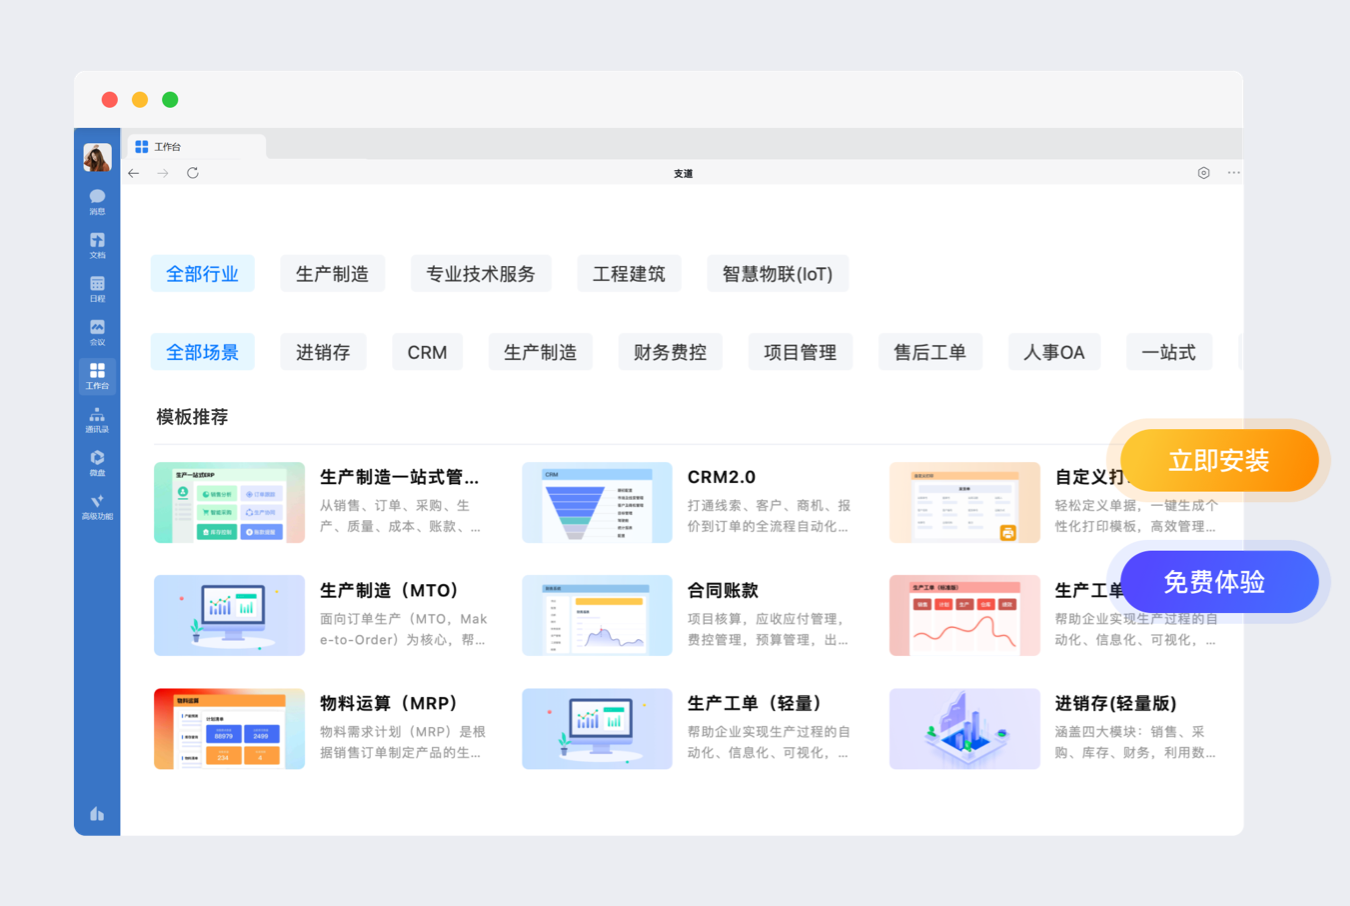Click the back navigation arrow
Screen dimensions: 1350x906
tap(134, 173)
